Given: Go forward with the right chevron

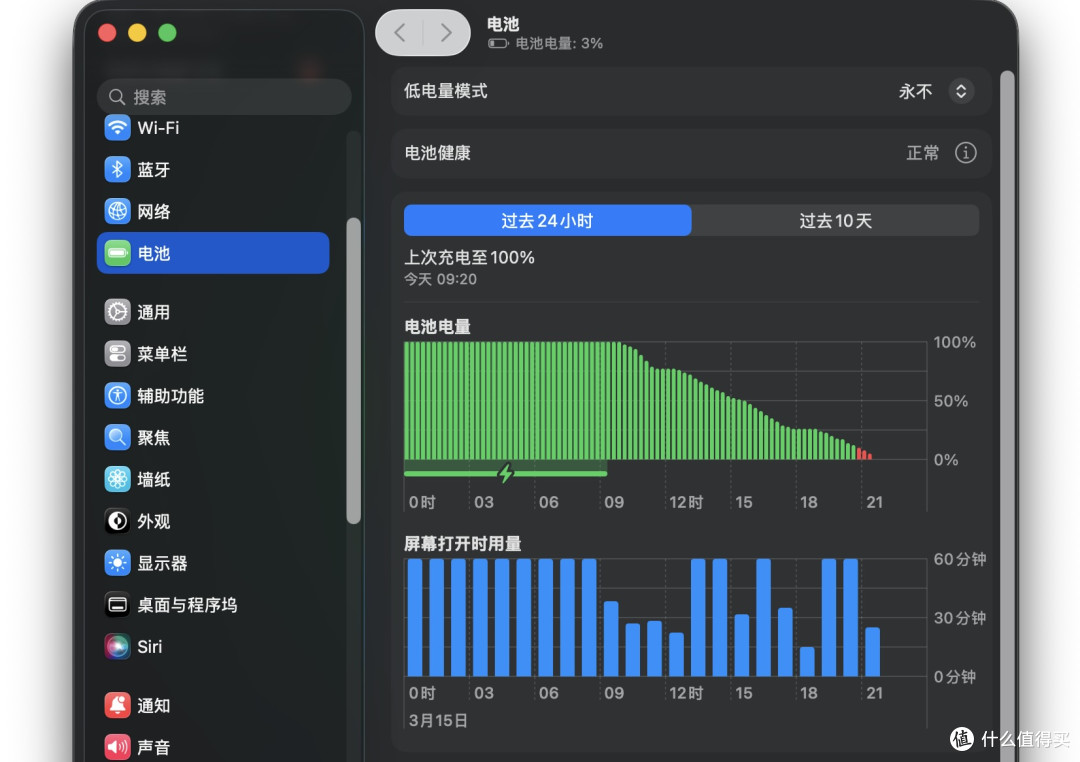Looking at the screenshot, I should coord(446,32).
